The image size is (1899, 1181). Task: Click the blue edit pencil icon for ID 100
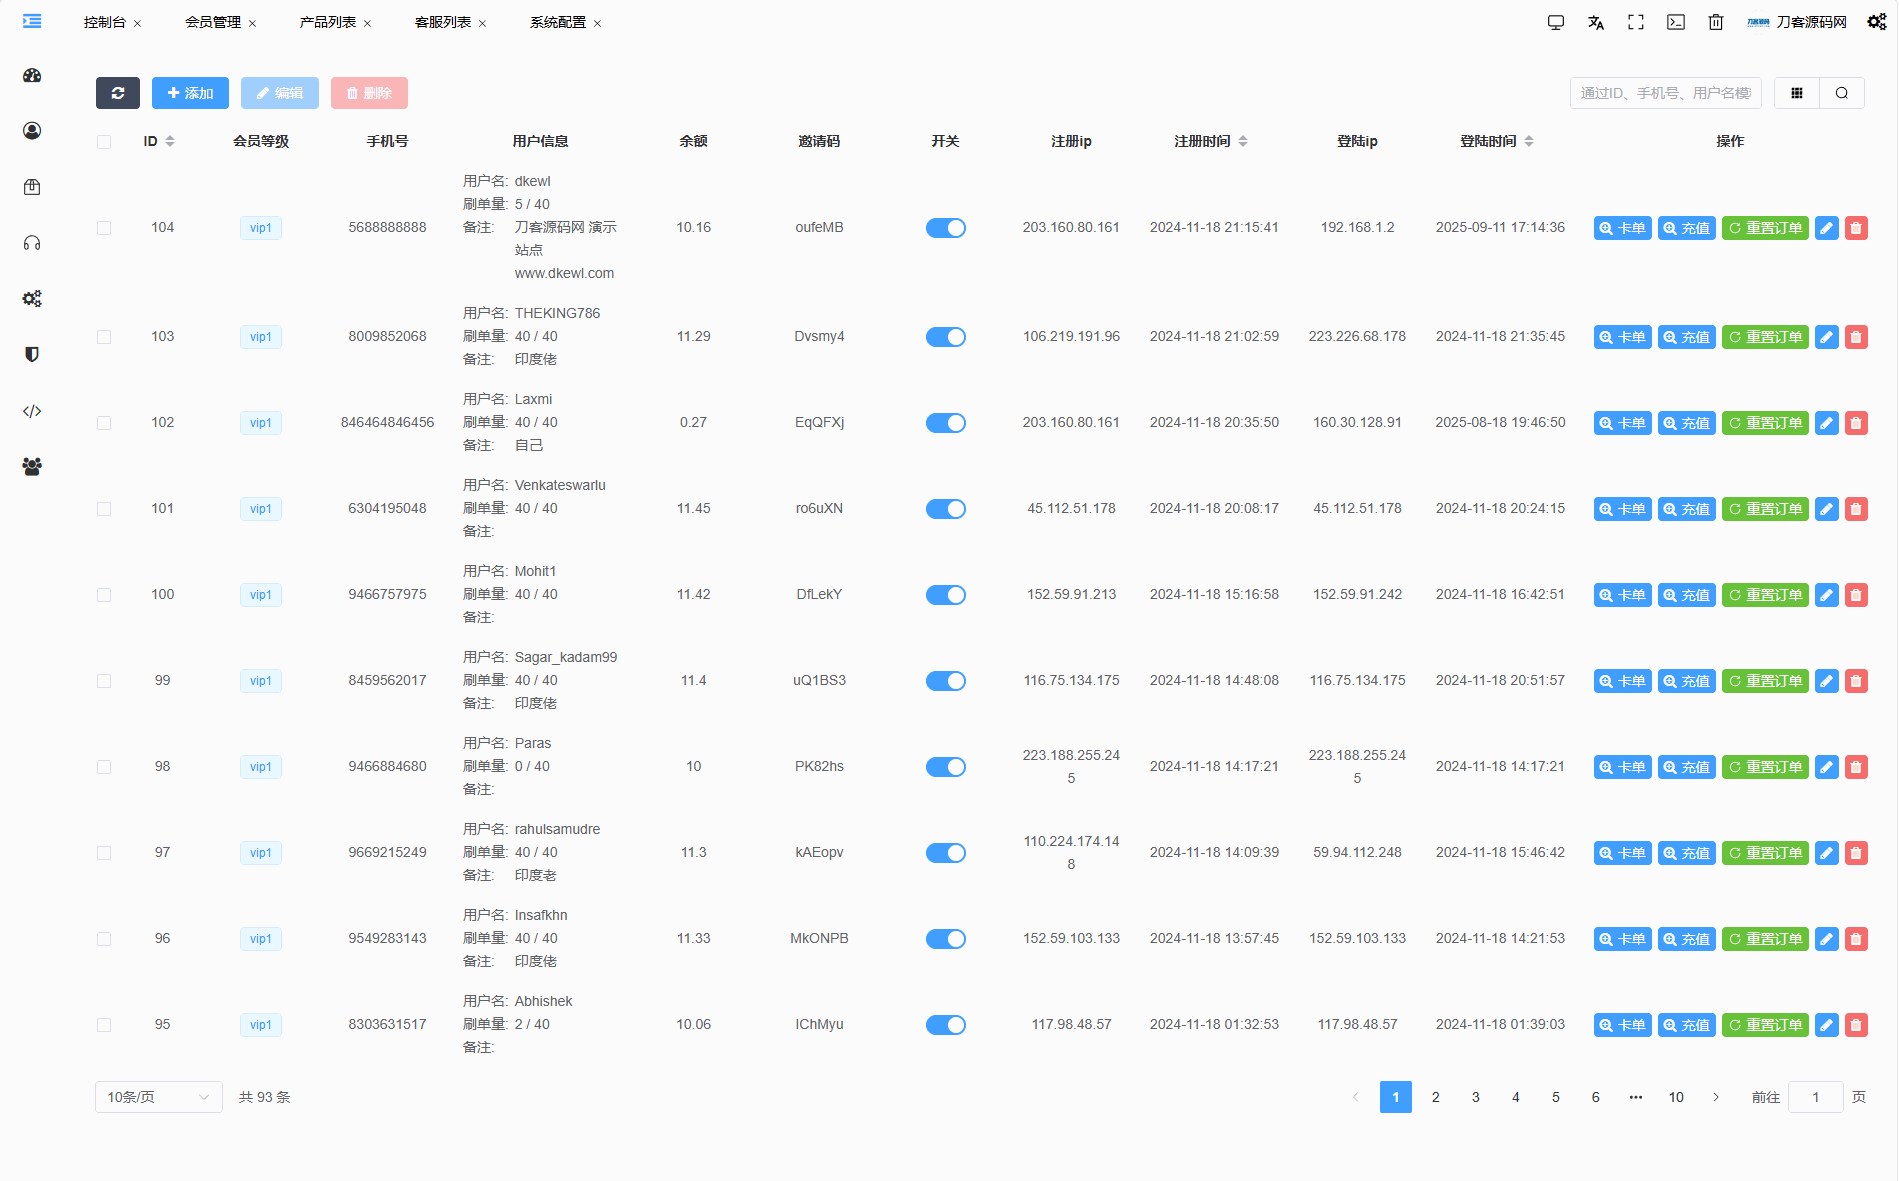click(1826, 595)
